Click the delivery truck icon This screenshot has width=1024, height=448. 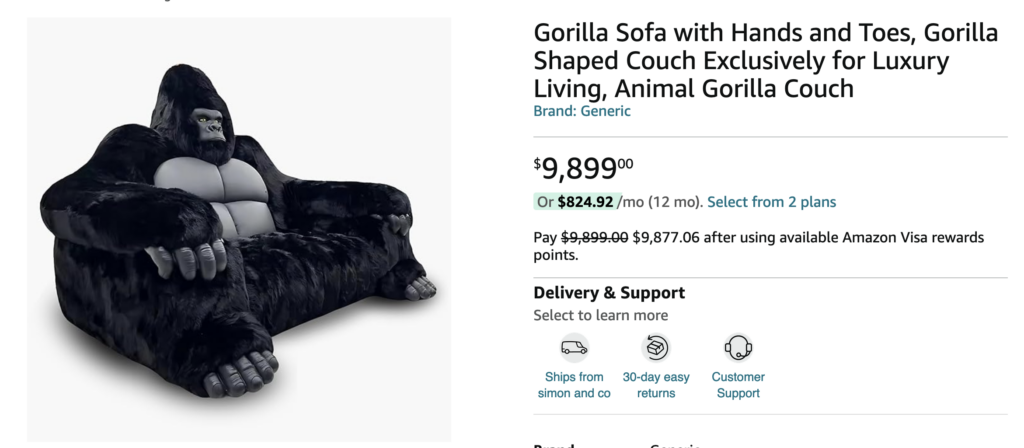click(x=574, y=348)
